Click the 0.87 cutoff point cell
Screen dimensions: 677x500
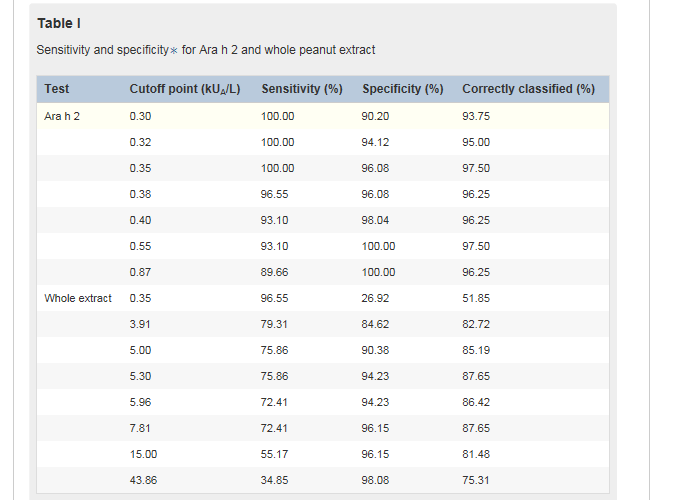pyautogui.click(x=141, y=272)
